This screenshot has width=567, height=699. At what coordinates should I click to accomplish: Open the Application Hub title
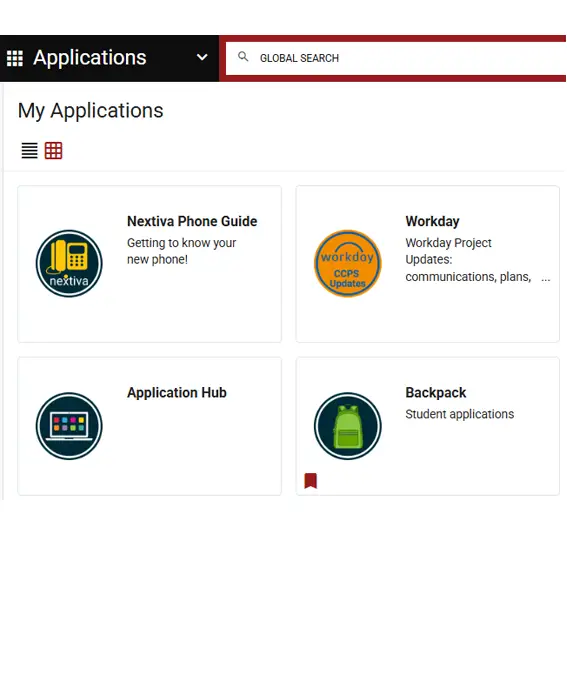coord(177,393)
